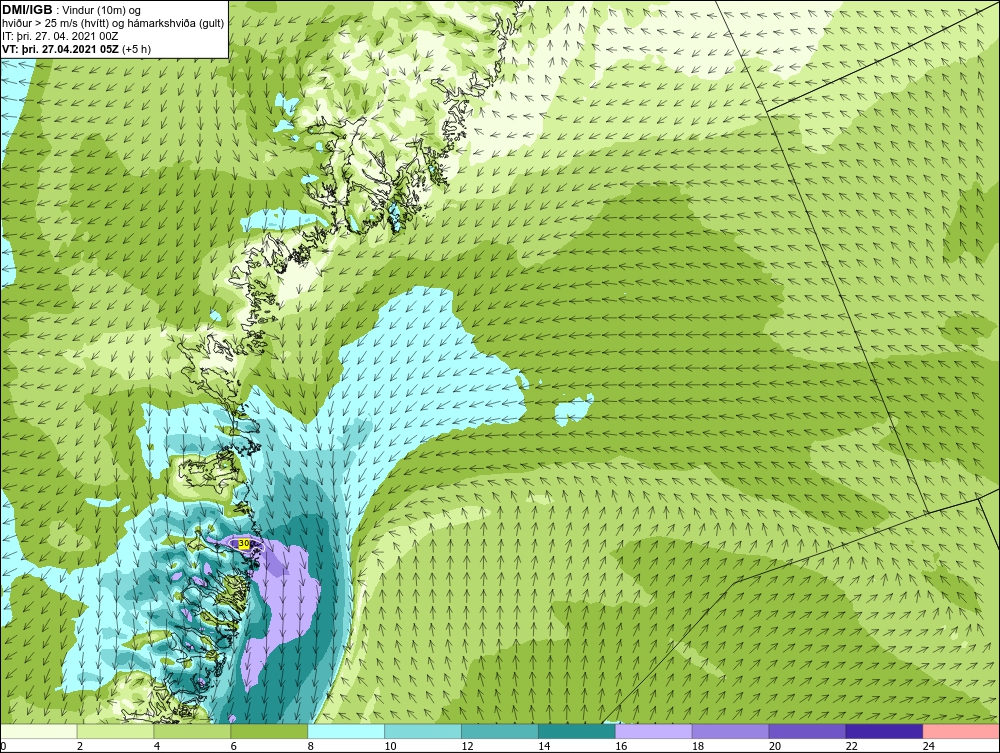Click the yellow 30 gust label
The image size is (1000, 753).
pos(244,544)
